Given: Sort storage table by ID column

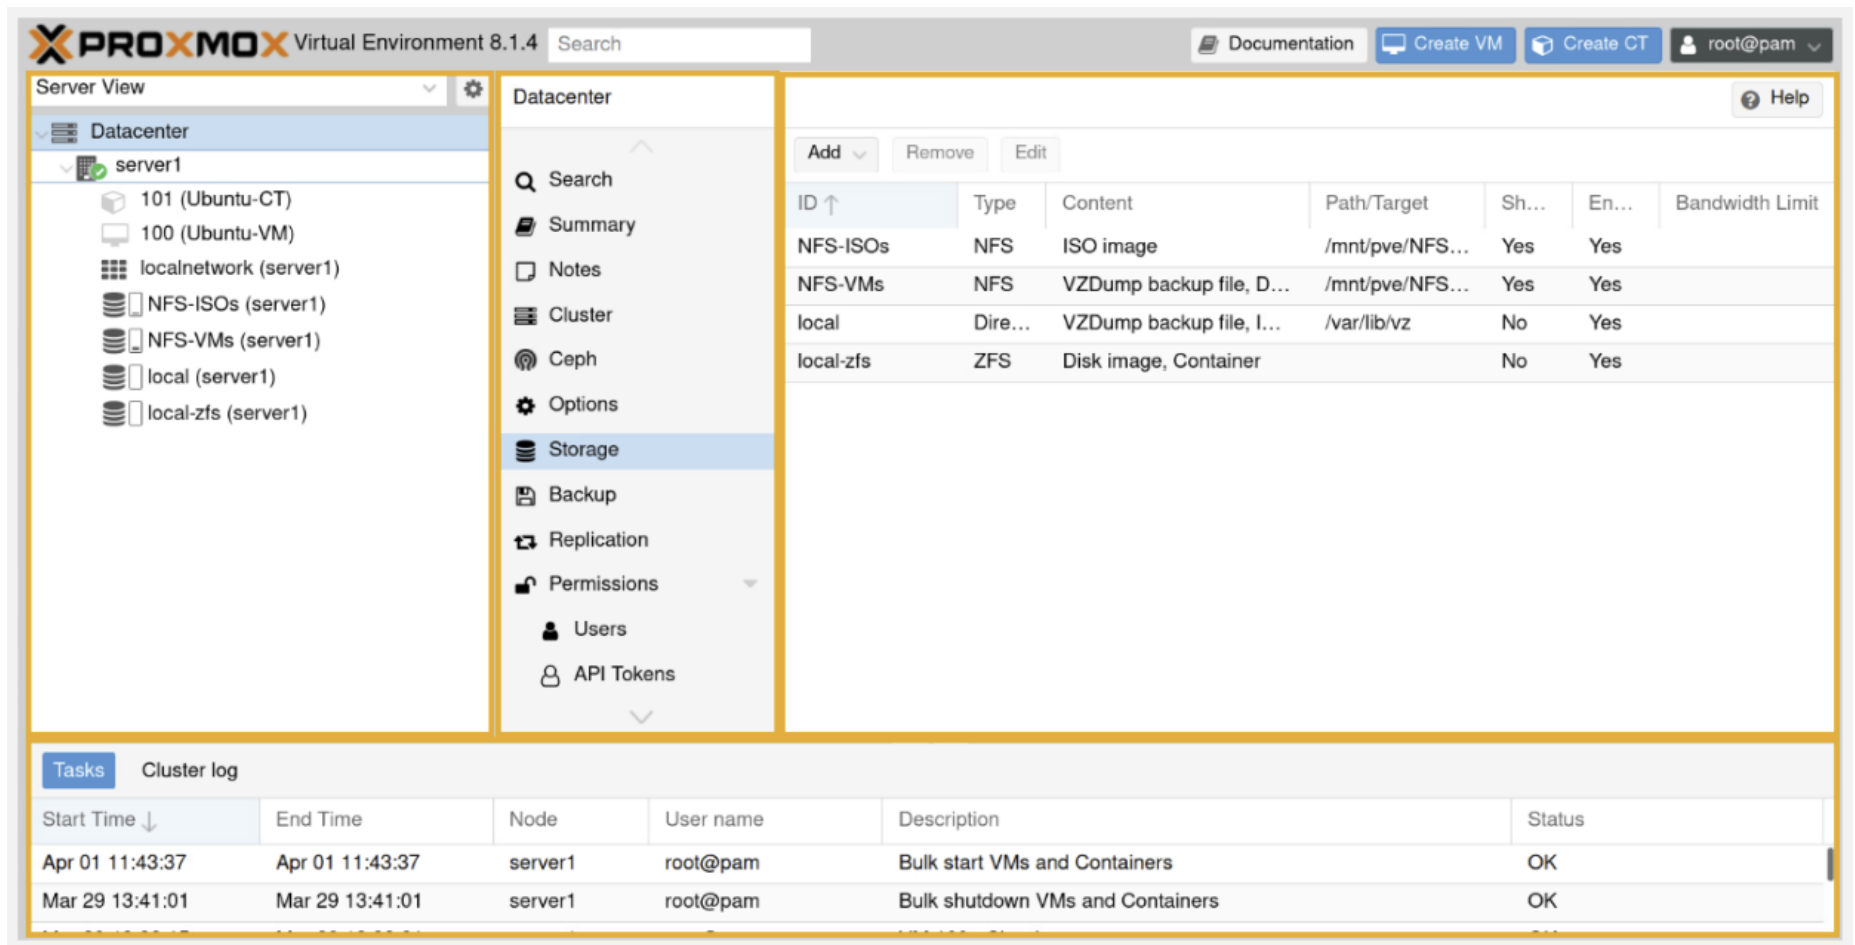Looking at the screenshot, I should tap(872, 204).
